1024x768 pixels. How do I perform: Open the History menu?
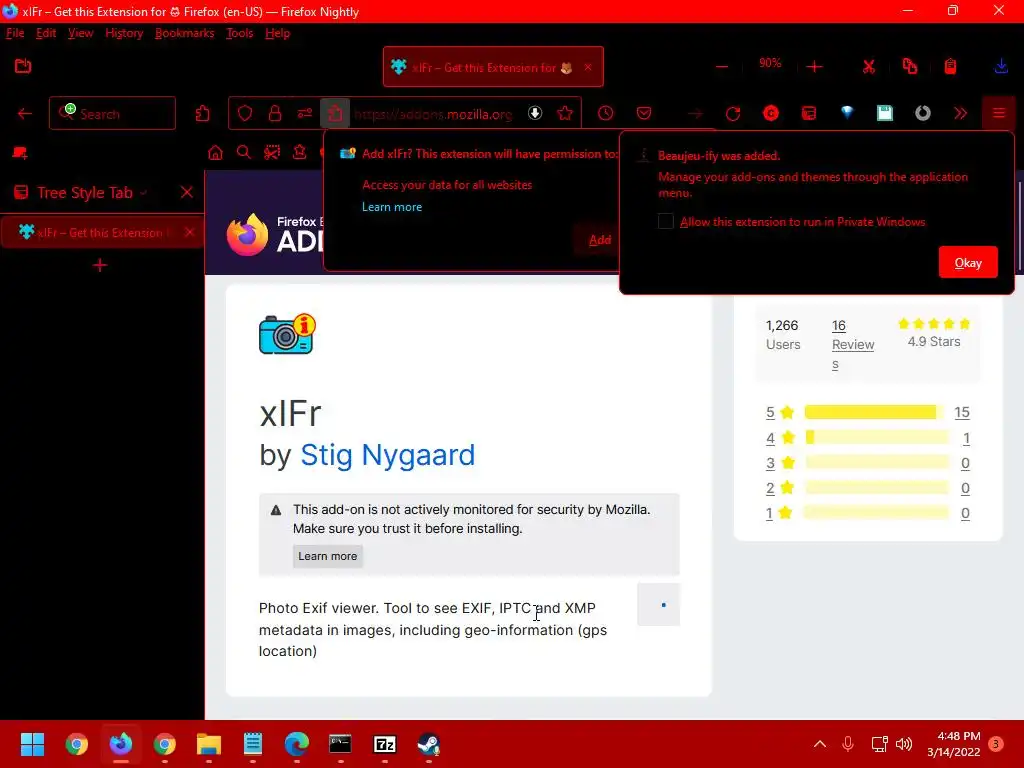[x=124, y=33]
